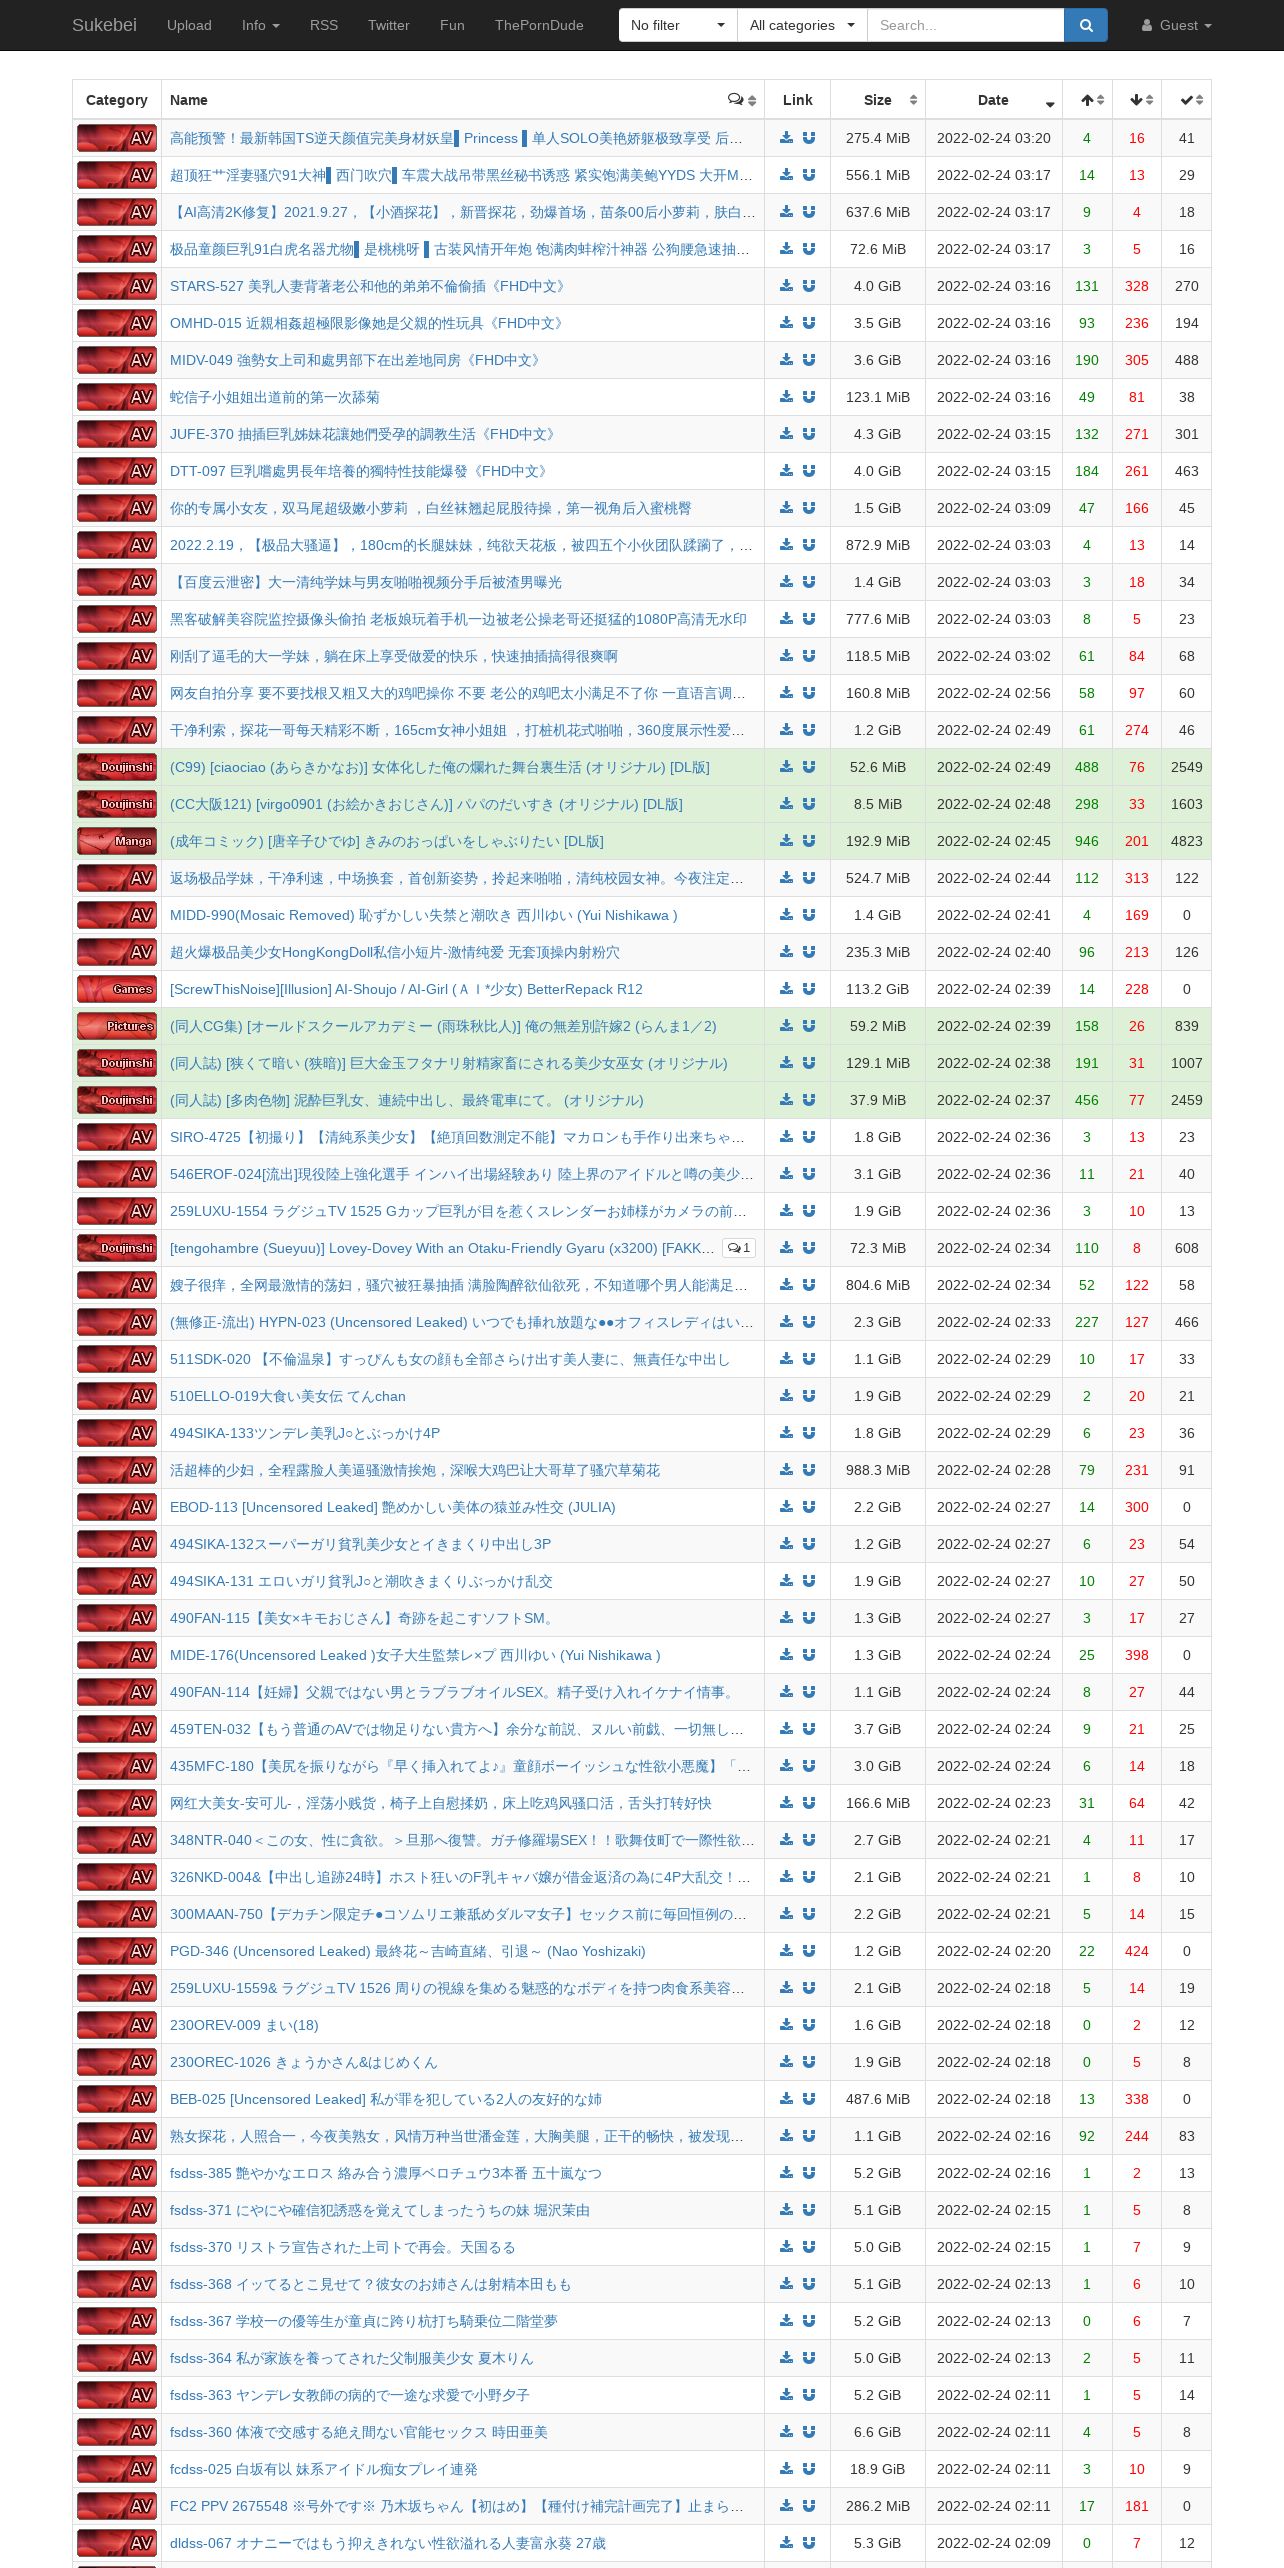Image resolution: width=1284 pixels, height=2568 pixels.
Task: Download torrent file for OMHD-015 row
Action: point(787,323)
